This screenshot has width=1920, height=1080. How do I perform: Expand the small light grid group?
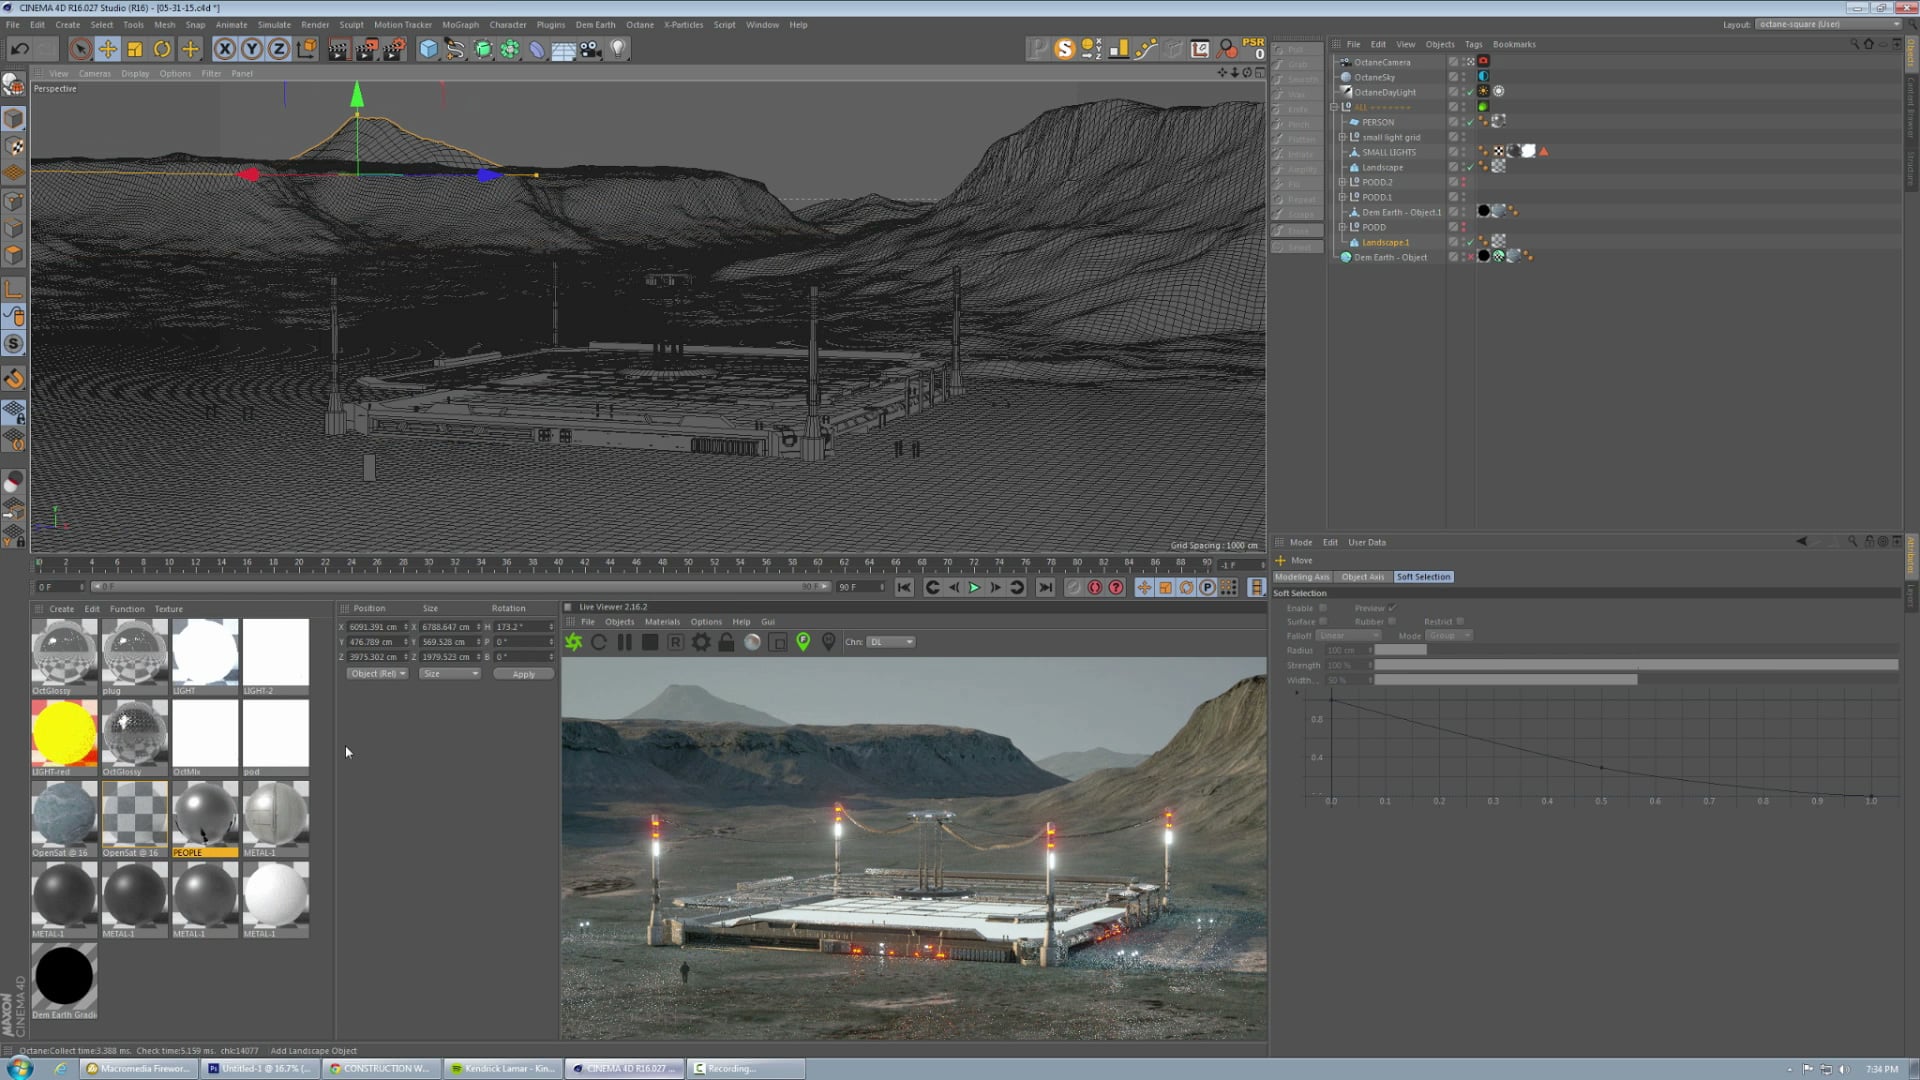point(1342,137)
